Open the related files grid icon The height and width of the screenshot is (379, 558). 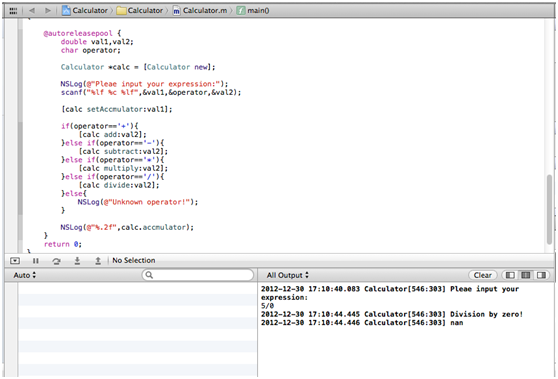(x=13, y=11)
